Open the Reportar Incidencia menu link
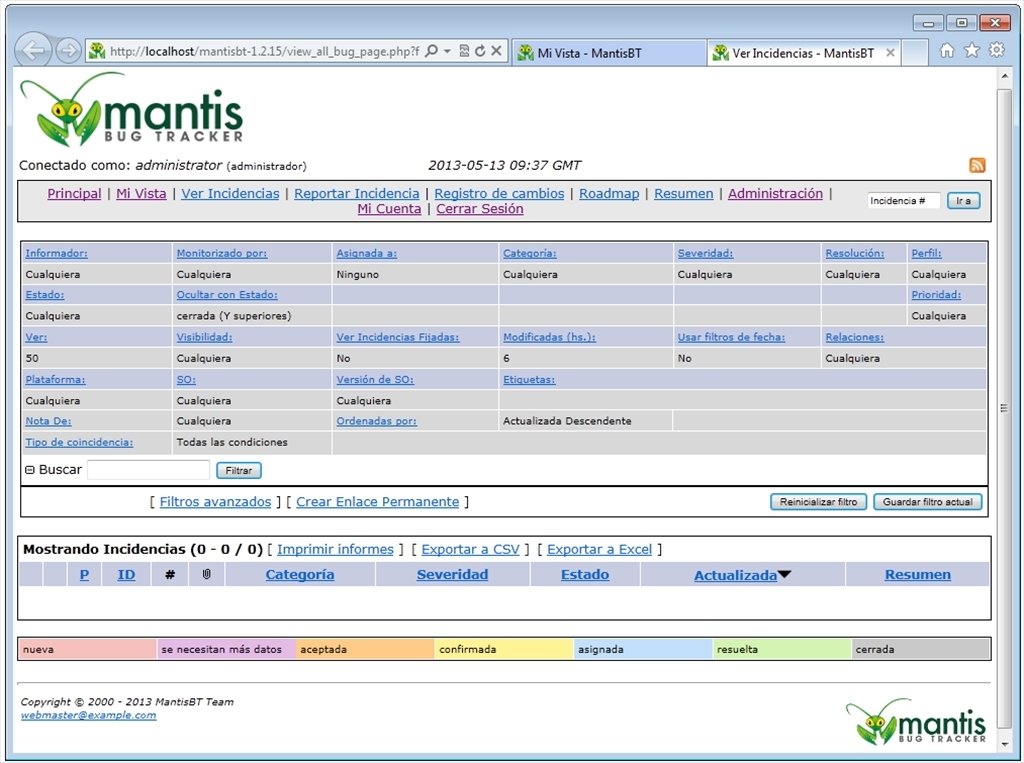Screen dimensions: 1024x763 coord(357,193)
